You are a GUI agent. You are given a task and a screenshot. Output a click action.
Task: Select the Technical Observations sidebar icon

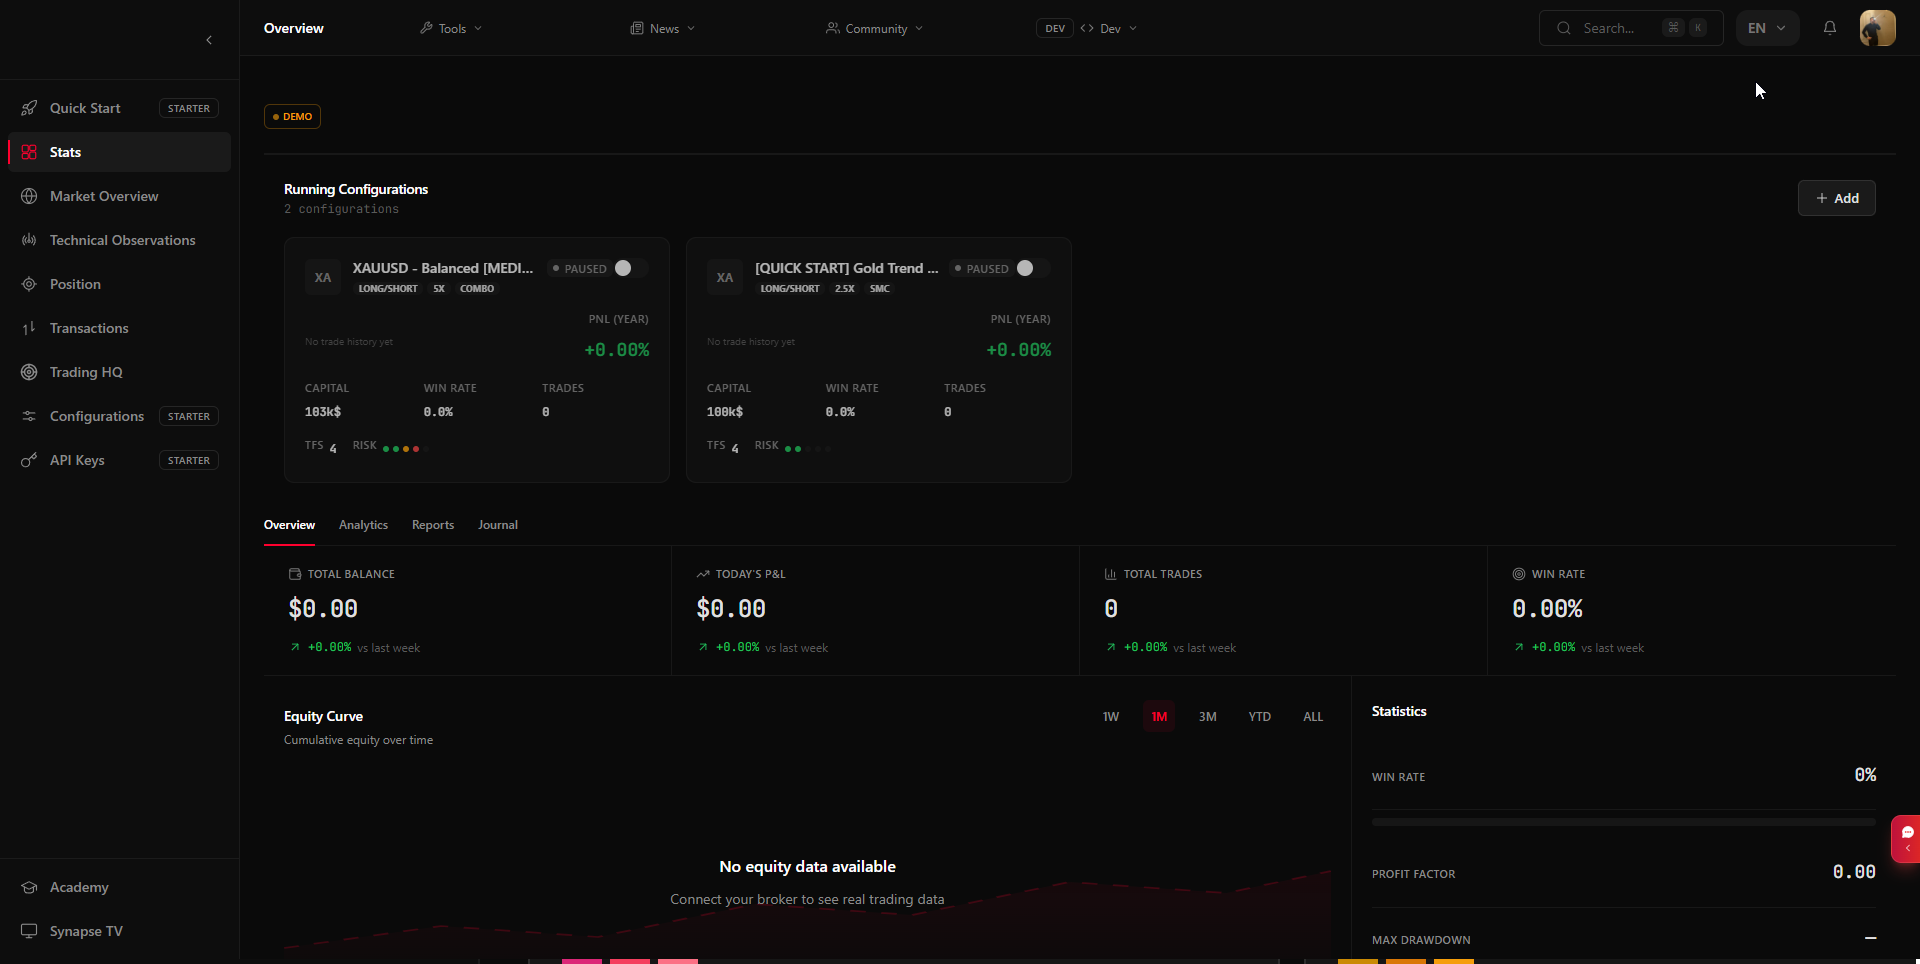click(x=29, y=240)
